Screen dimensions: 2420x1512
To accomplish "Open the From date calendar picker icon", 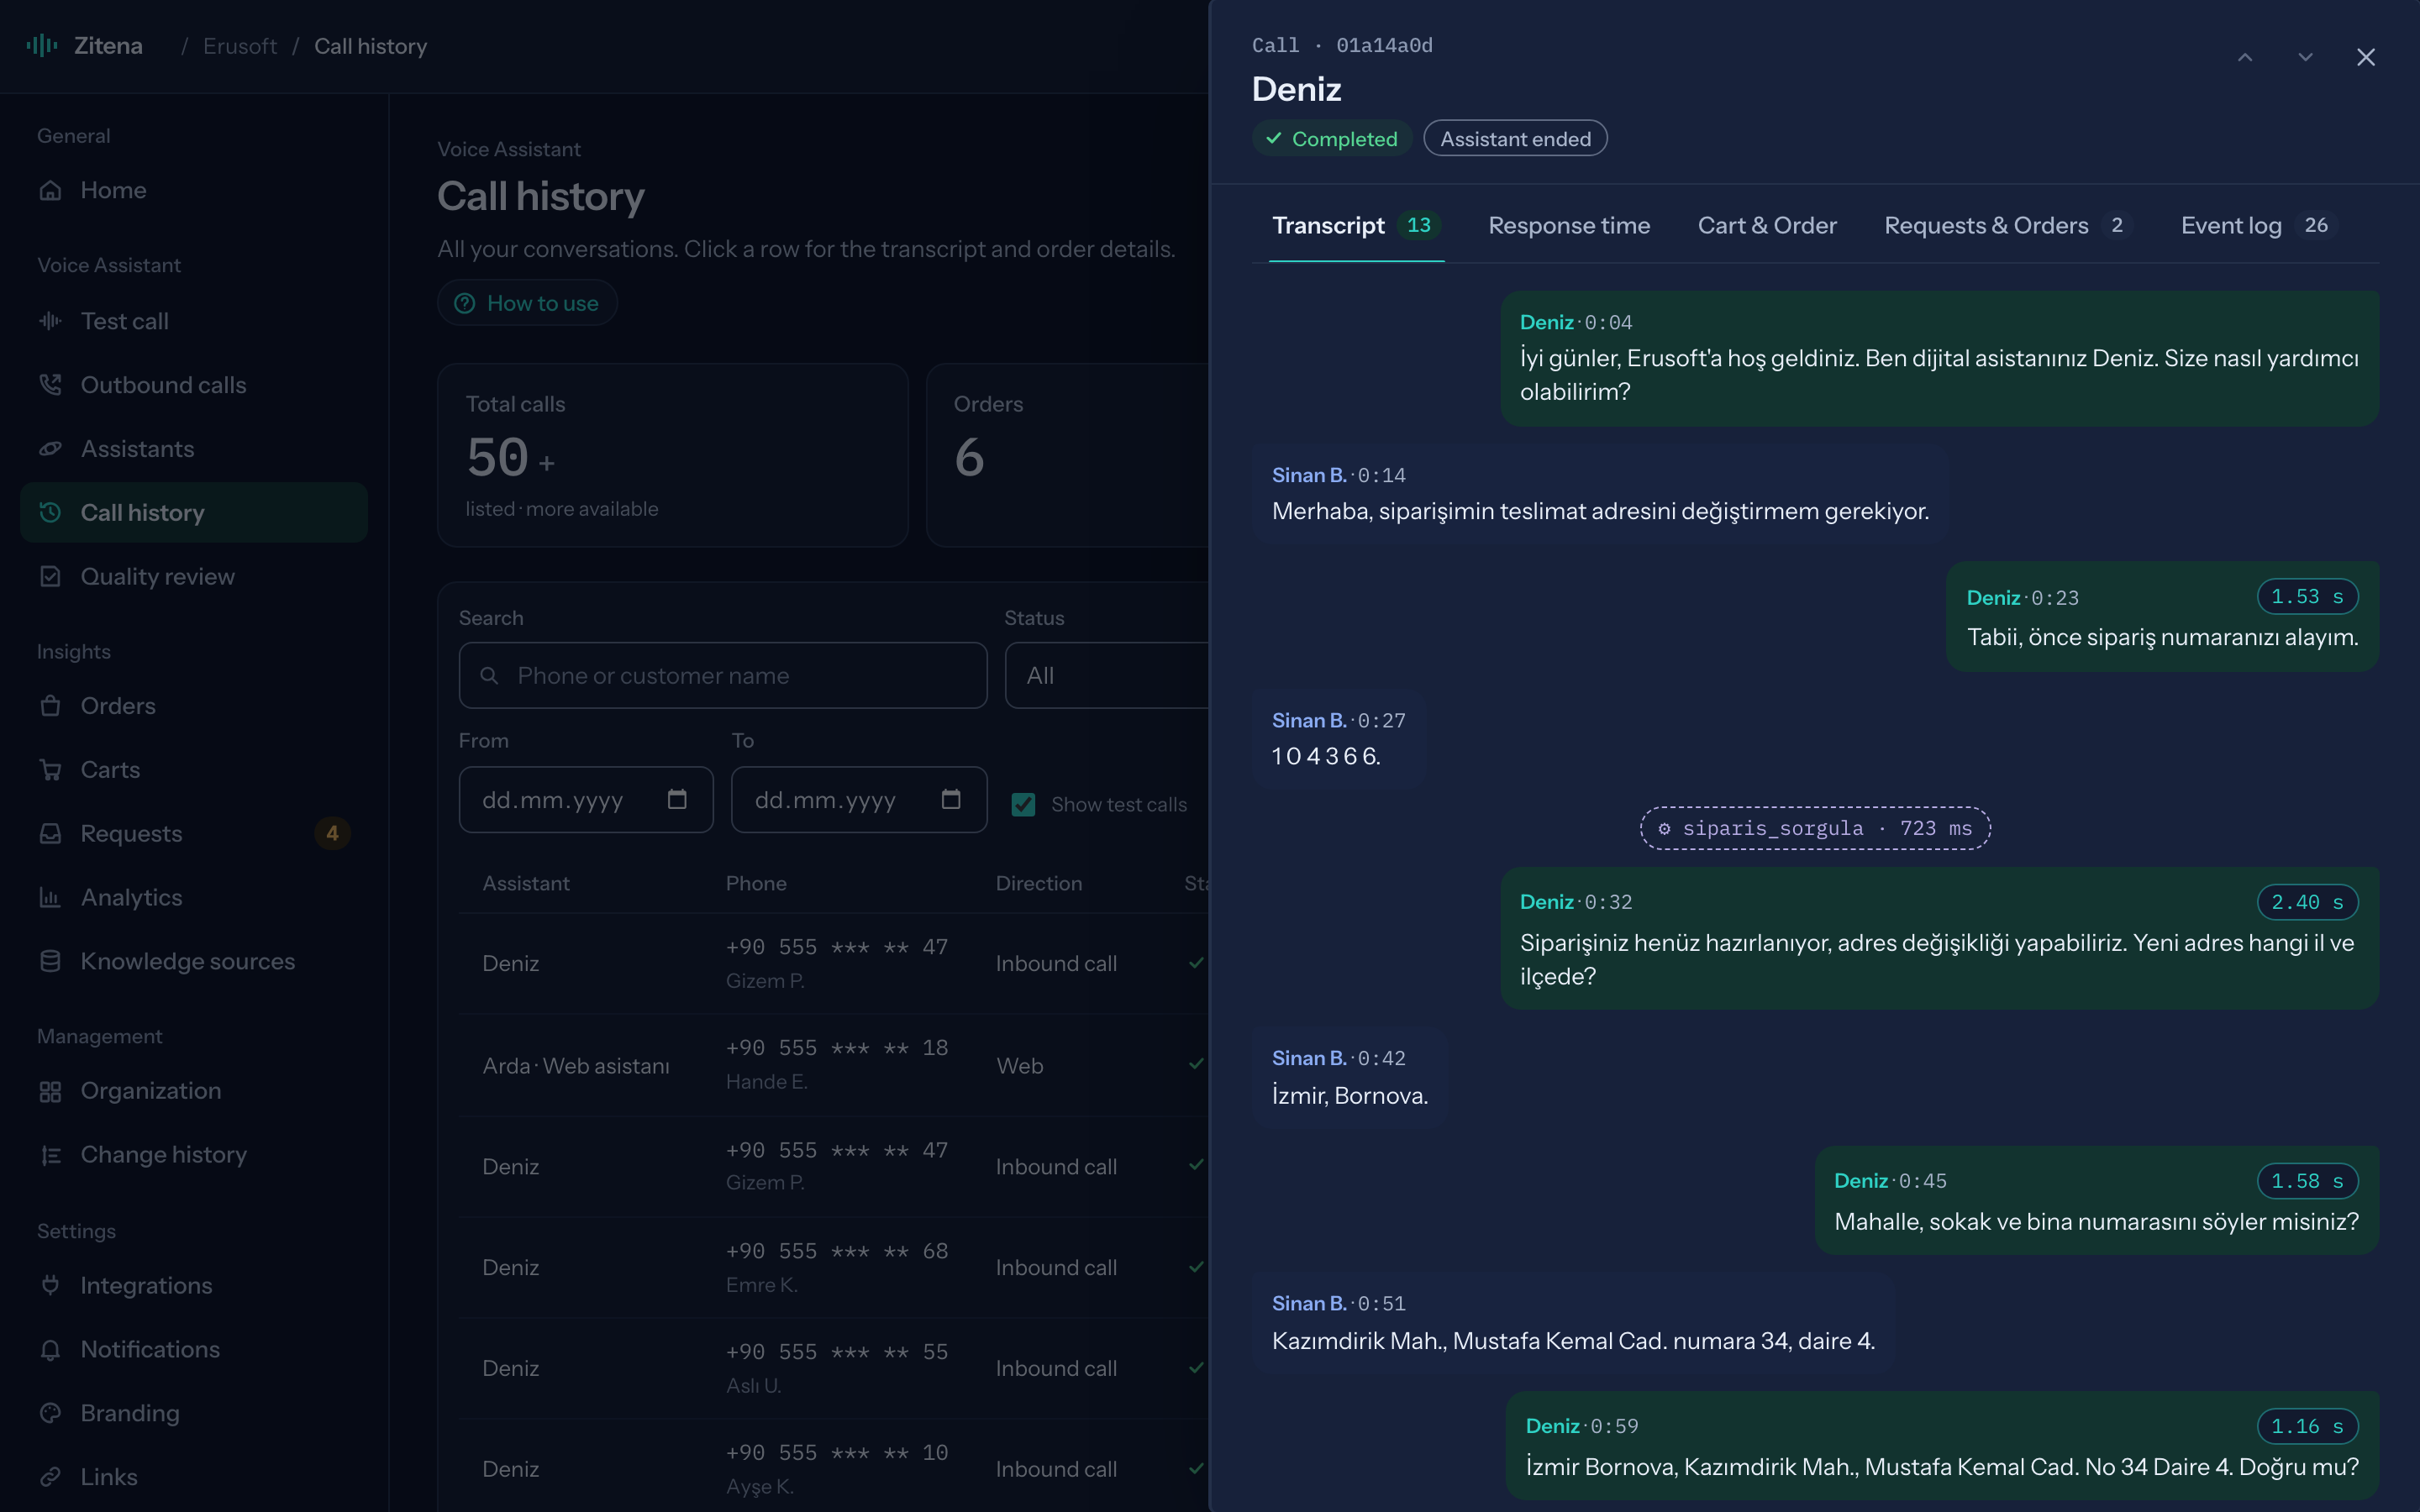I will click(x=677, y=799).
